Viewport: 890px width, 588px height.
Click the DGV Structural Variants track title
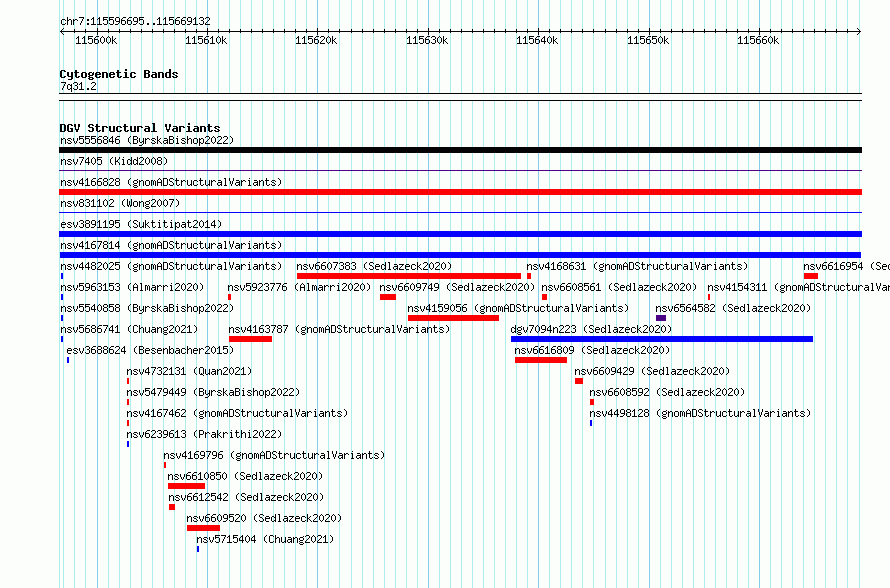click(140, 128)
